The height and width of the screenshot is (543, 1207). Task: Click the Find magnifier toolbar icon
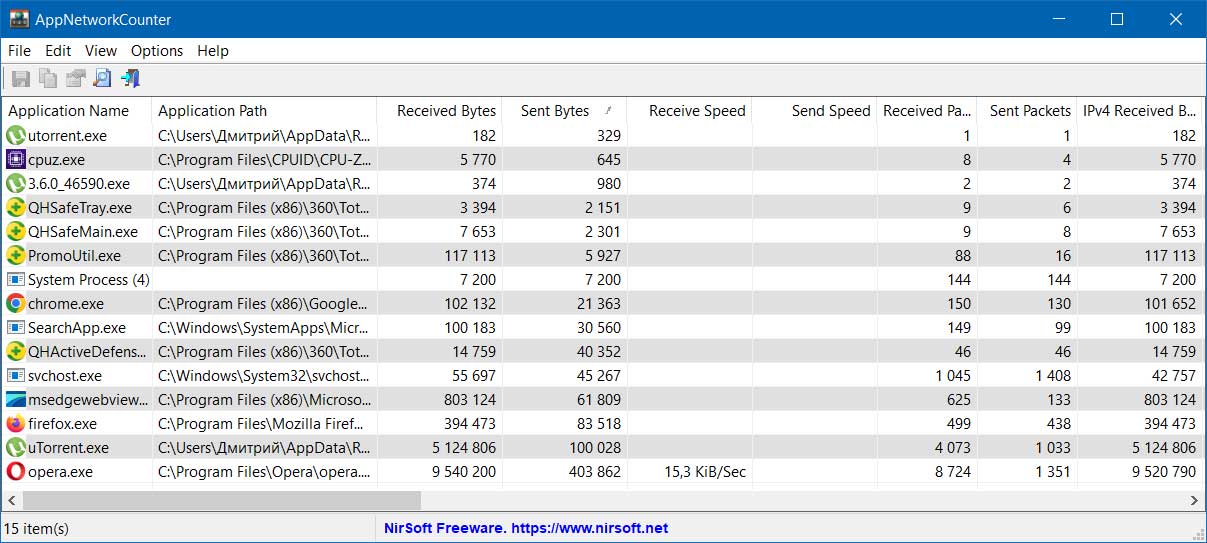point(102,78)
